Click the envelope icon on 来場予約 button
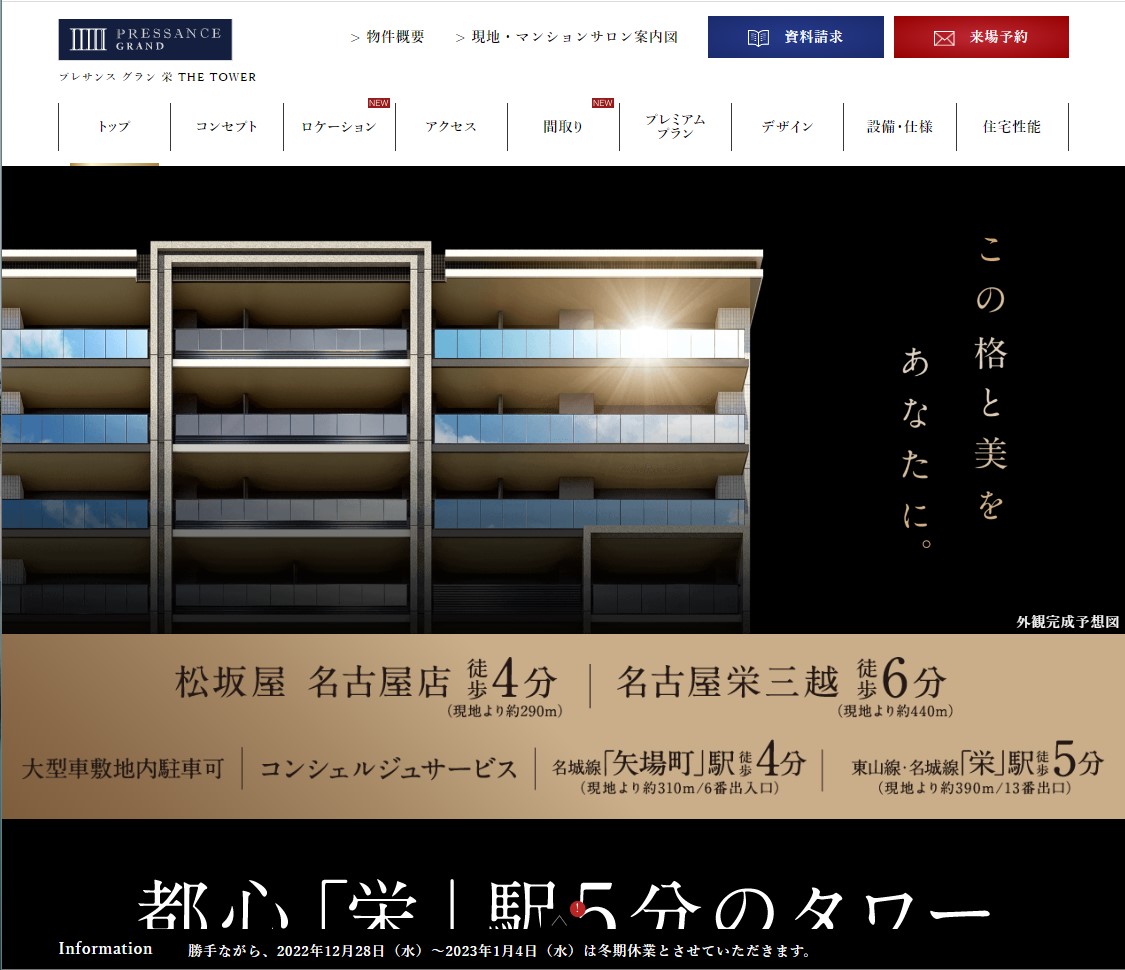This screenshot has width=1125, height=970. [943, 38]
